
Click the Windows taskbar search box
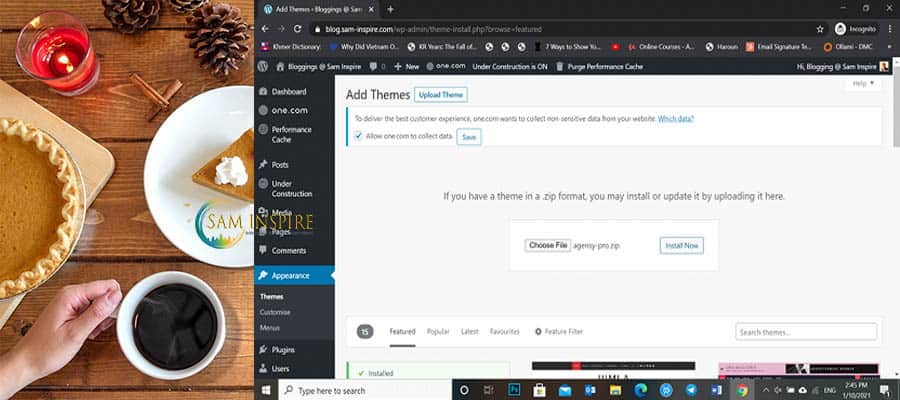pyautogui.click(x=365, y=390)
